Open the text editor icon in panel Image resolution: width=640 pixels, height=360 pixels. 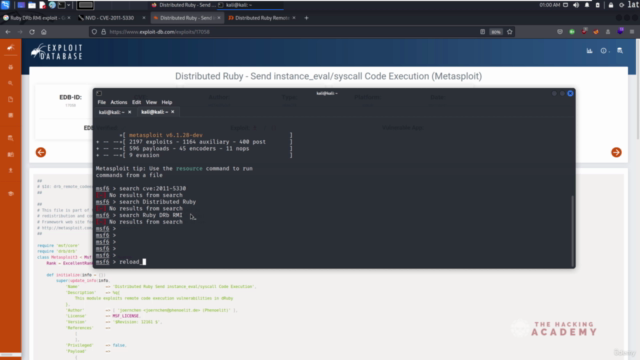[x=42, y=5]
